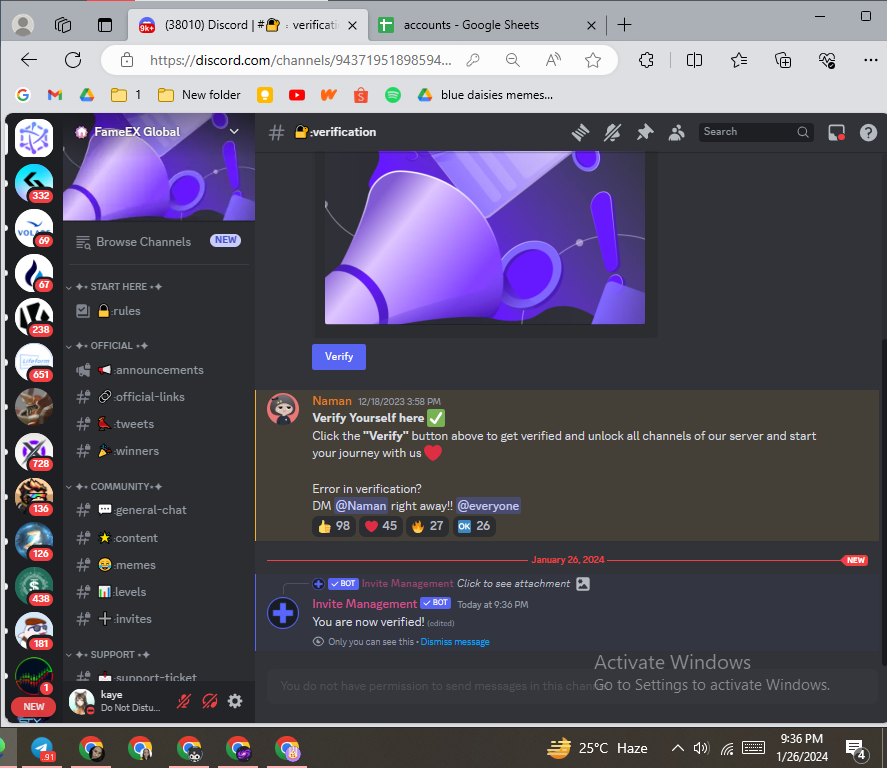The image size is (887, 768).
Task: Add this page to favorites star
Action: (x=592, y=60)
